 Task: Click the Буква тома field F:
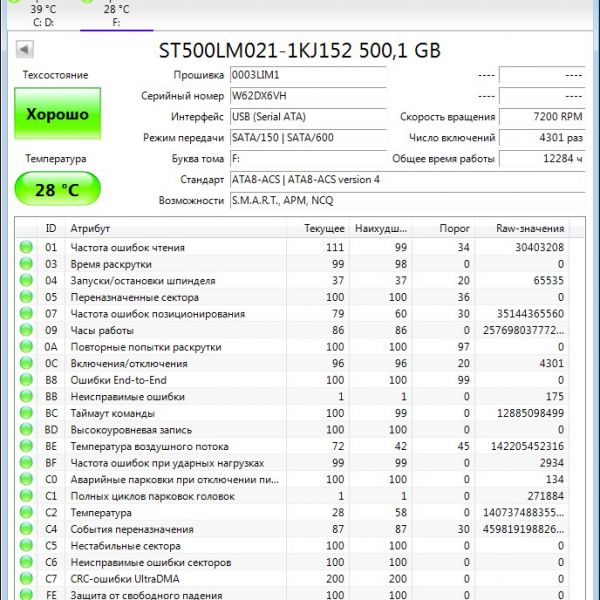point(308,159)
